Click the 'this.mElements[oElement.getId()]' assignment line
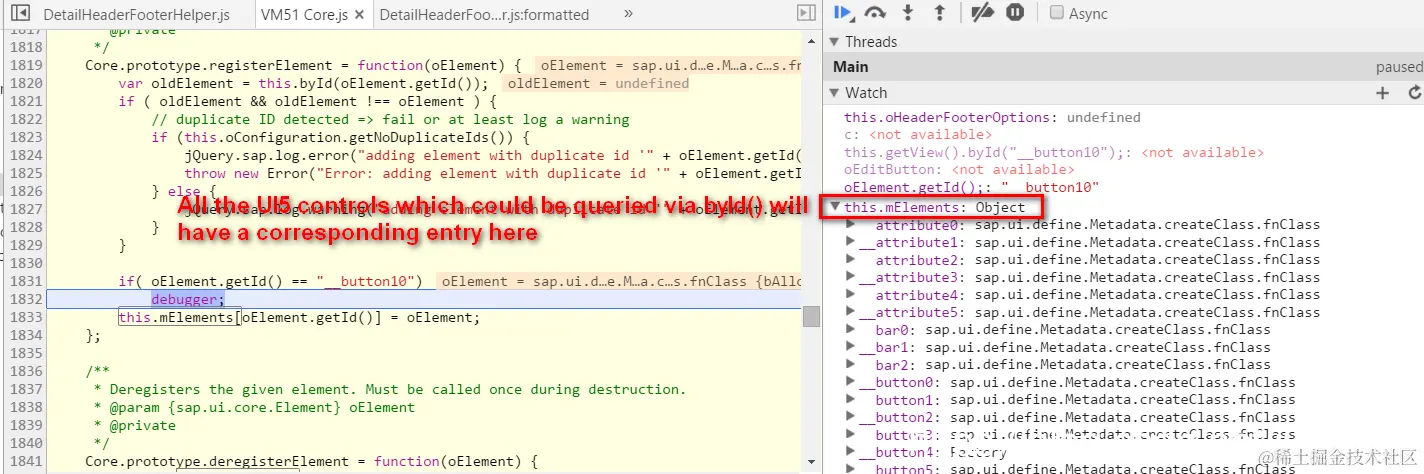1424x474 pixels. [299, 317]
